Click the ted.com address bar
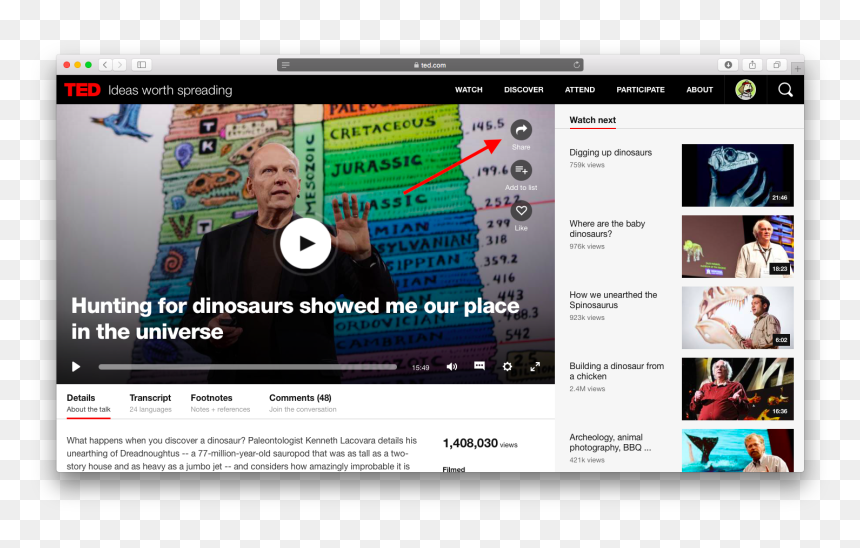The image size is (860, 548). pos(430,65)
